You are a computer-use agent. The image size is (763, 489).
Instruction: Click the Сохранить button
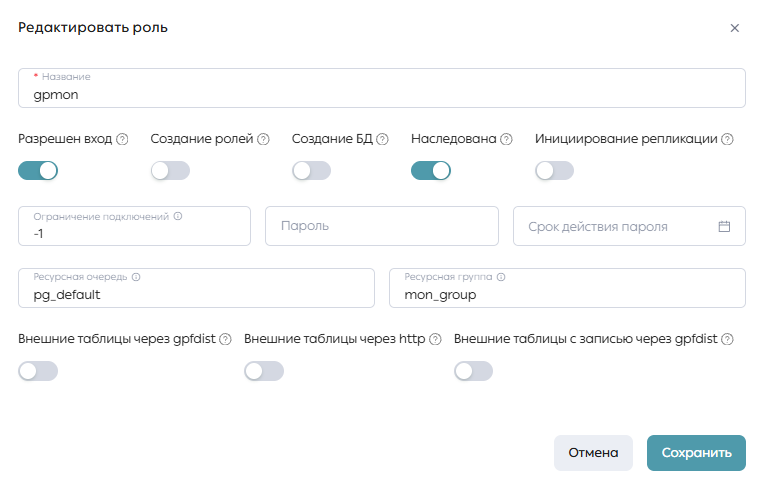click(696, 453)
